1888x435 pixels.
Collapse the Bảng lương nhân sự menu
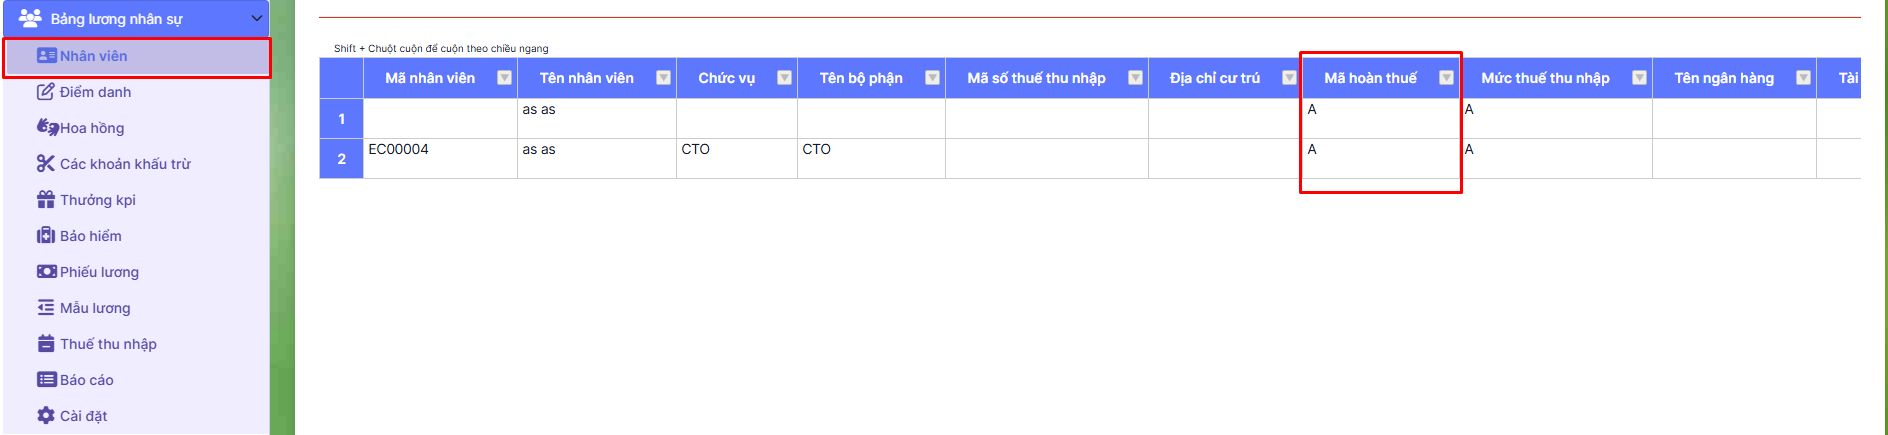[257, 19]
